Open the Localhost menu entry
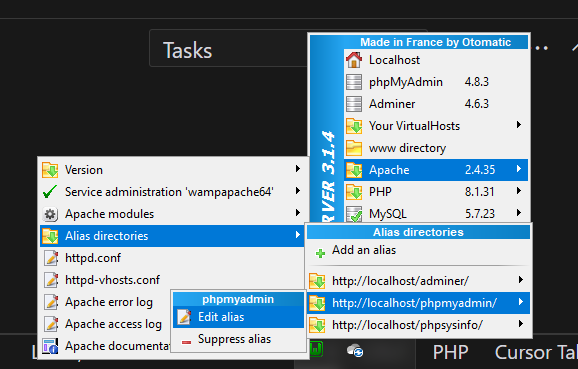This screenshot has height=369, width=578. pos(436,60)
